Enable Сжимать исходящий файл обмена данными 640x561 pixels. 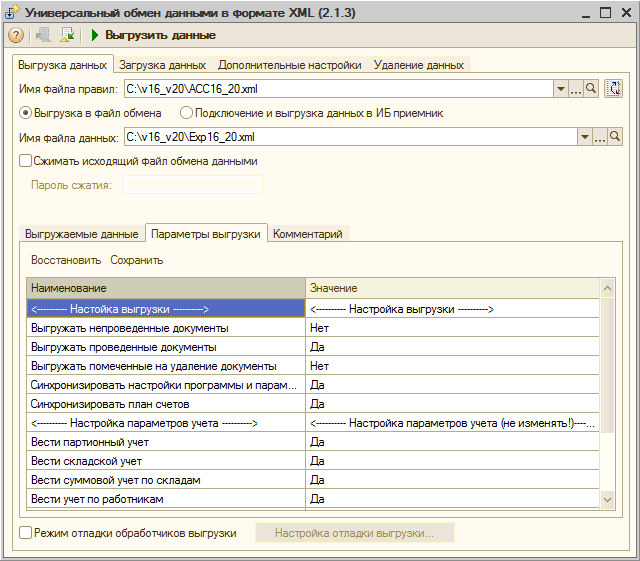pos(26,160)
